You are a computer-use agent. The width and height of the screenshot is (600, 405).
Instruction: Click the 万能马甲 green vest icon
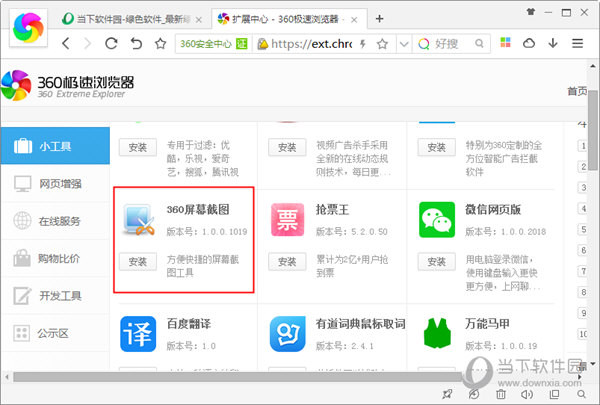click(x=437, y=333)
